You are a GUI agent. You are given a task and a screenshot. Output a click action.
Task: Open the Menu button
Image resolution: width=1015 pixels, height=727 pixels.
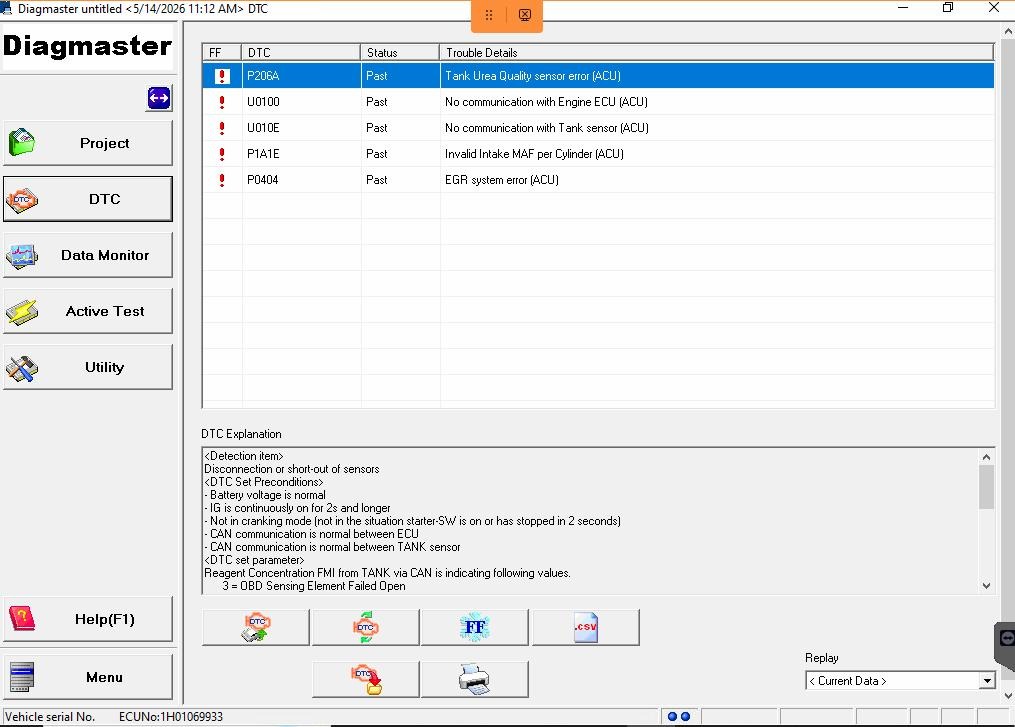coord(88,677)
